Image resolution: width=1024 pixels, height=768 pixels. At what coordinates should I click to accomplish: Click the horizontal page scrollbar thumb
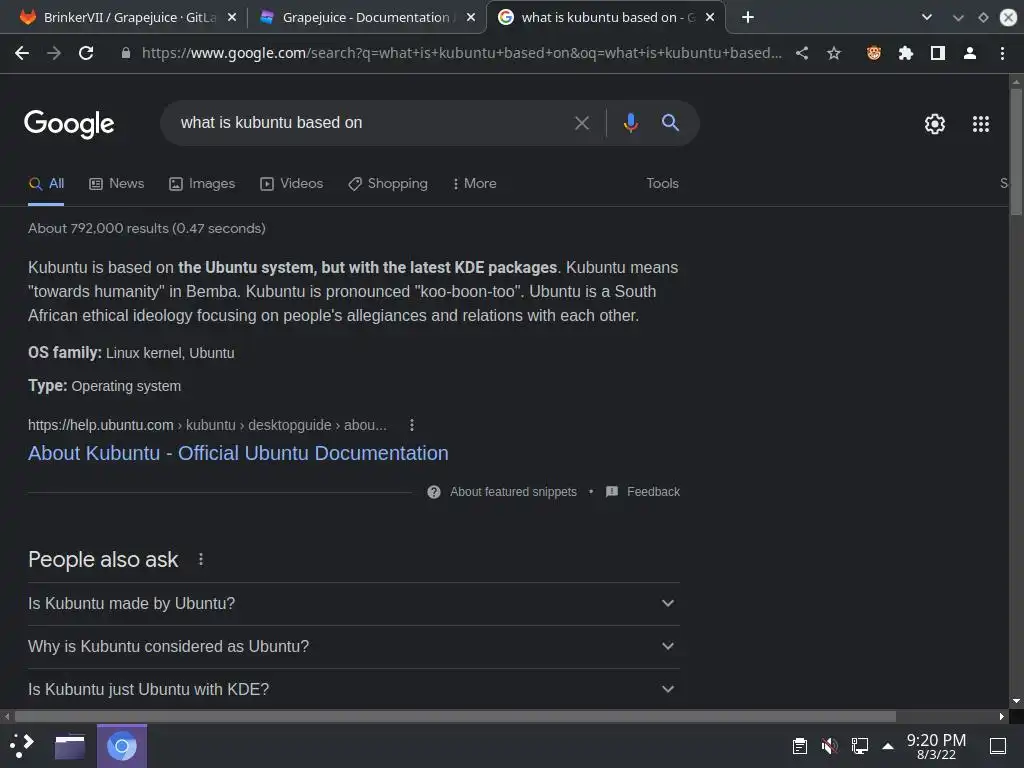455,716
